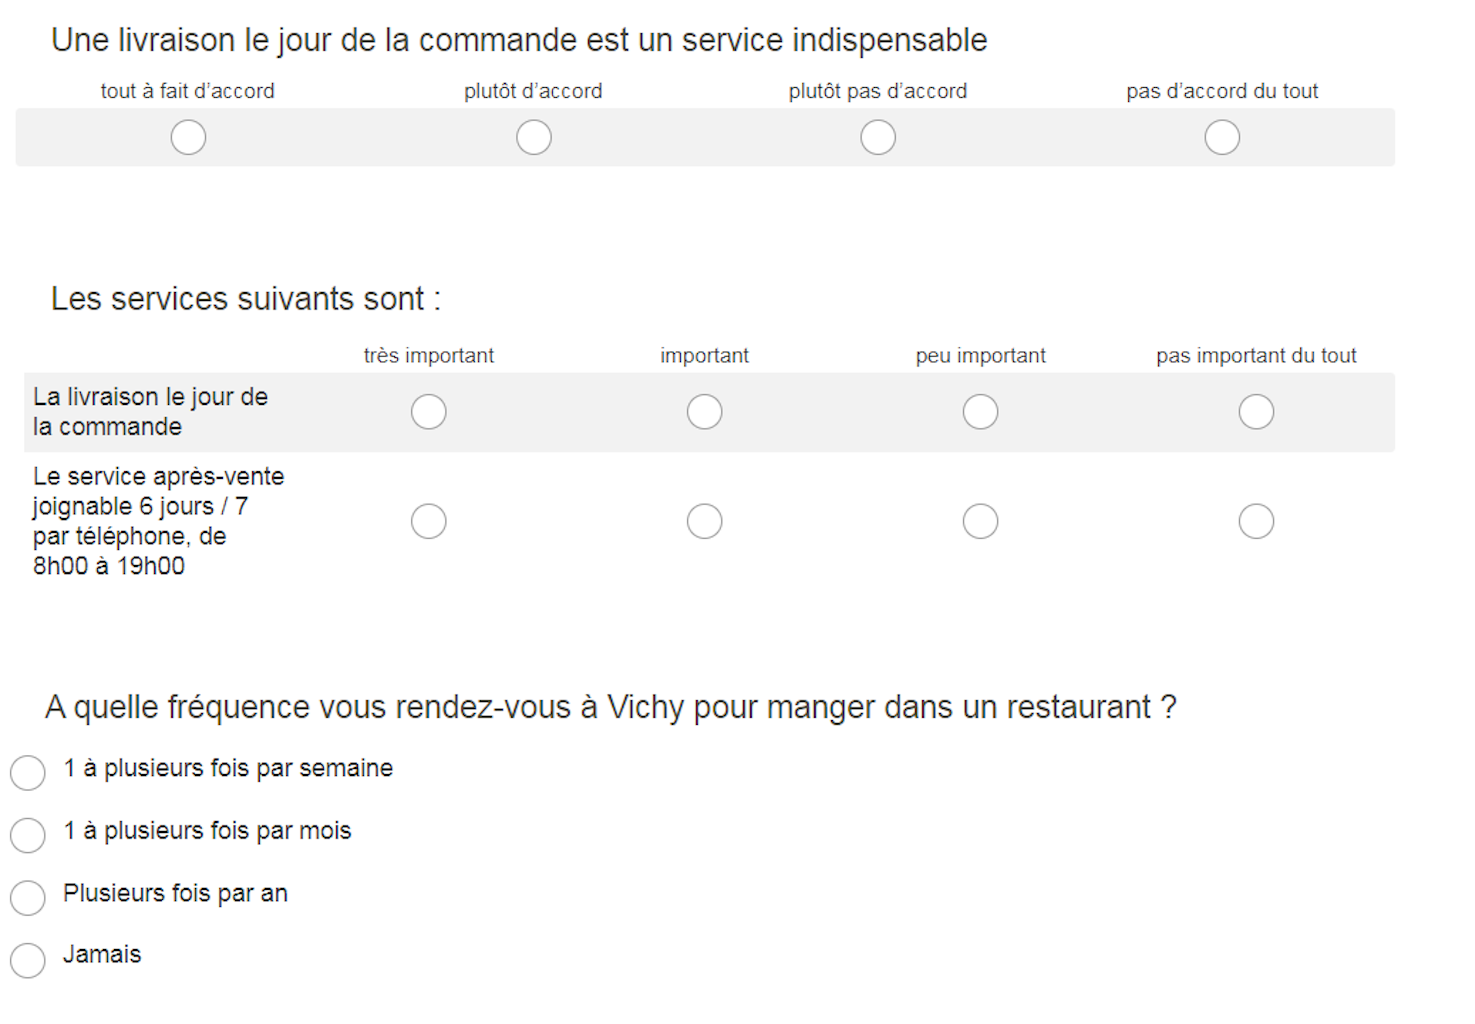Select "Plusieurs fois par an"
Image resolution: width=1475 pixels, height=1024 pixels.
[27, 898]
